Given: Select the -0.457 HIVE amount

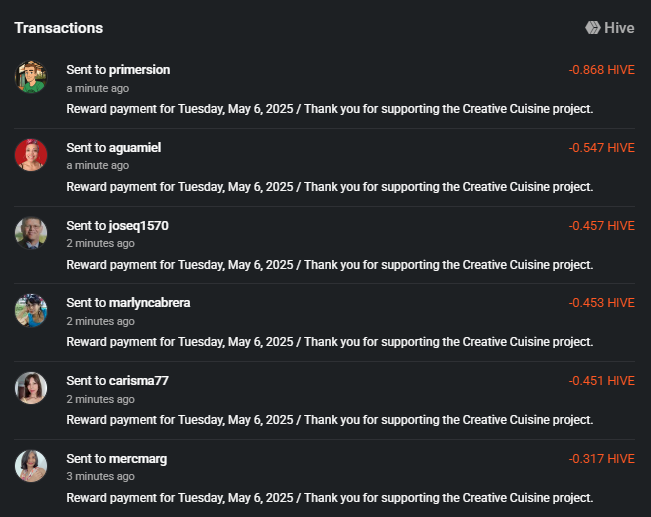Looking at the screenshot, I should coord(601,226).
